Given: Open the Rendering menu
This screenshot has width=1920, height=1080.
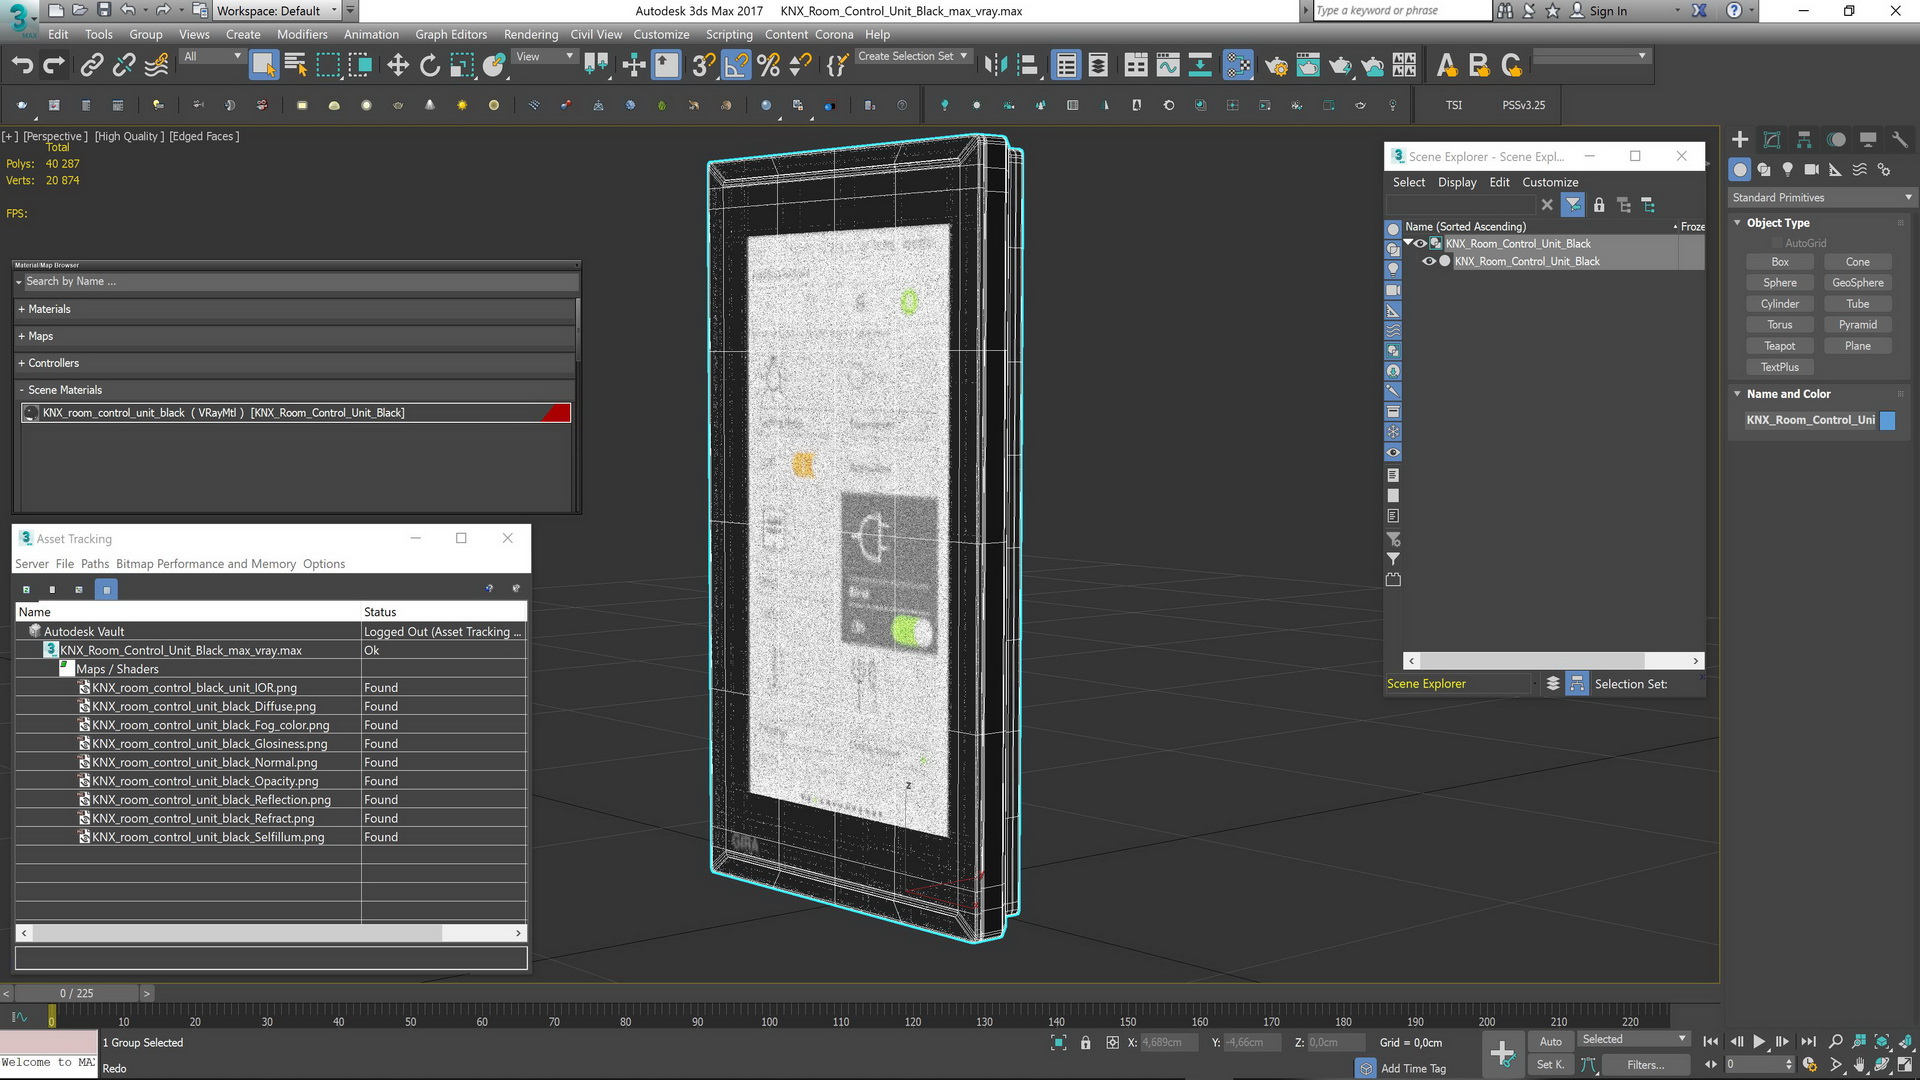Looking at the screenshot, I should click(531, 34).
